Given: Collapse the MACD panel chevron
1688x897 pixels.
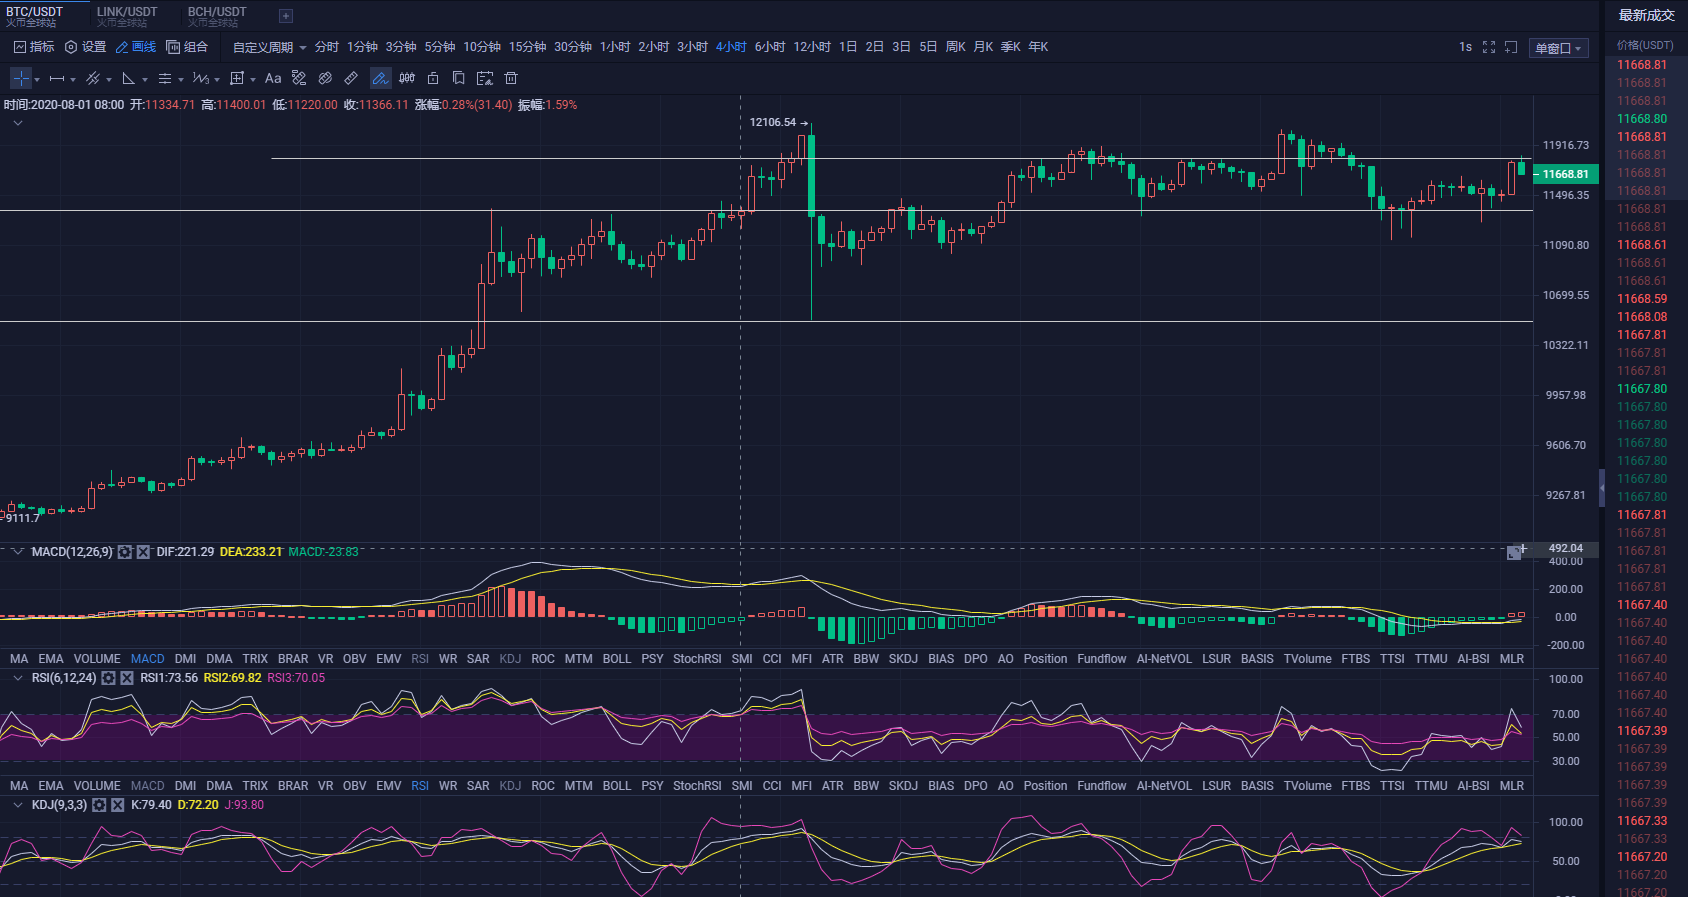Looking at the screenshot, I should pyautogui.click(x=17, y=552).
